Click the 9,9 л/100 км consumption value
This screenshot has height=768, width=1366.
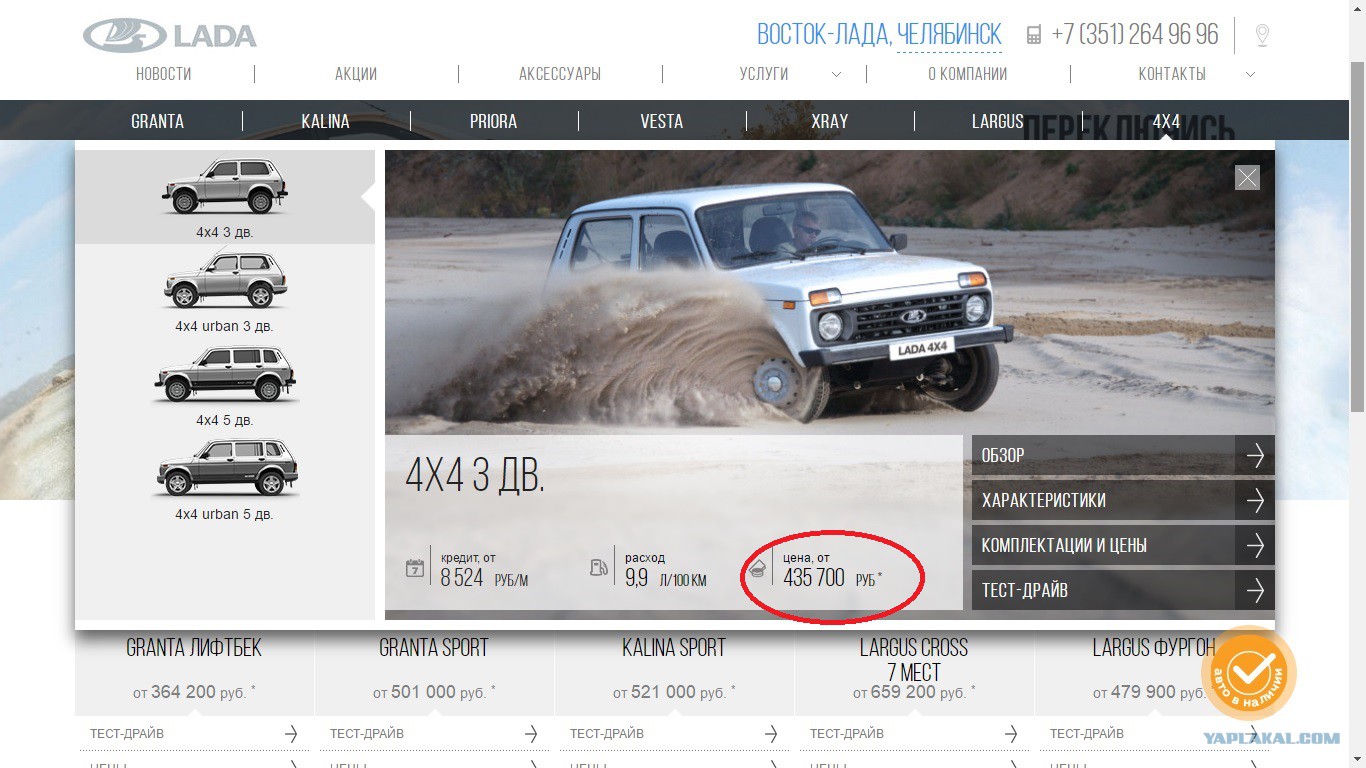[x=666, y=578]
